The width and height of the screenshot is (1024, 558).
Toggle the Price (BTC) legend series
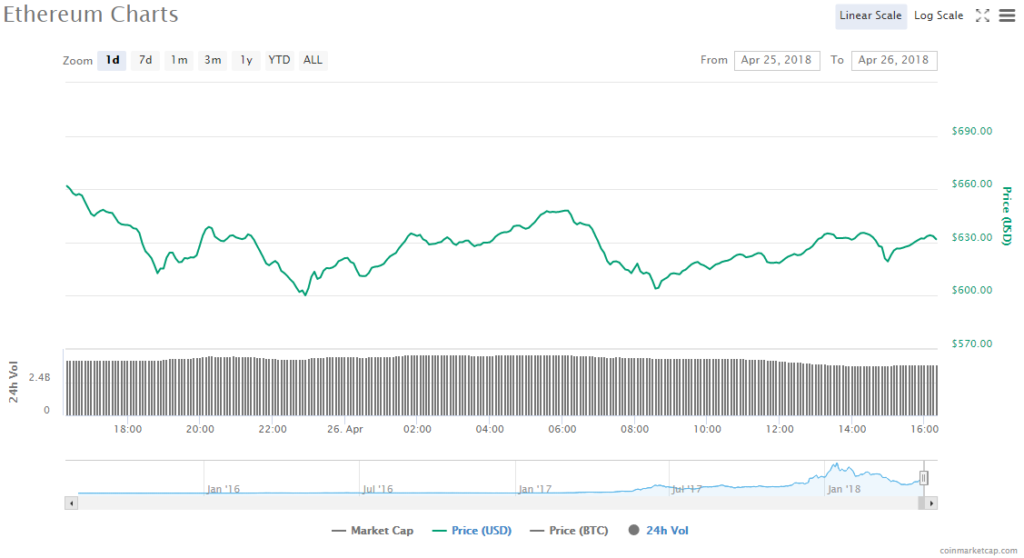click(569, 531)
